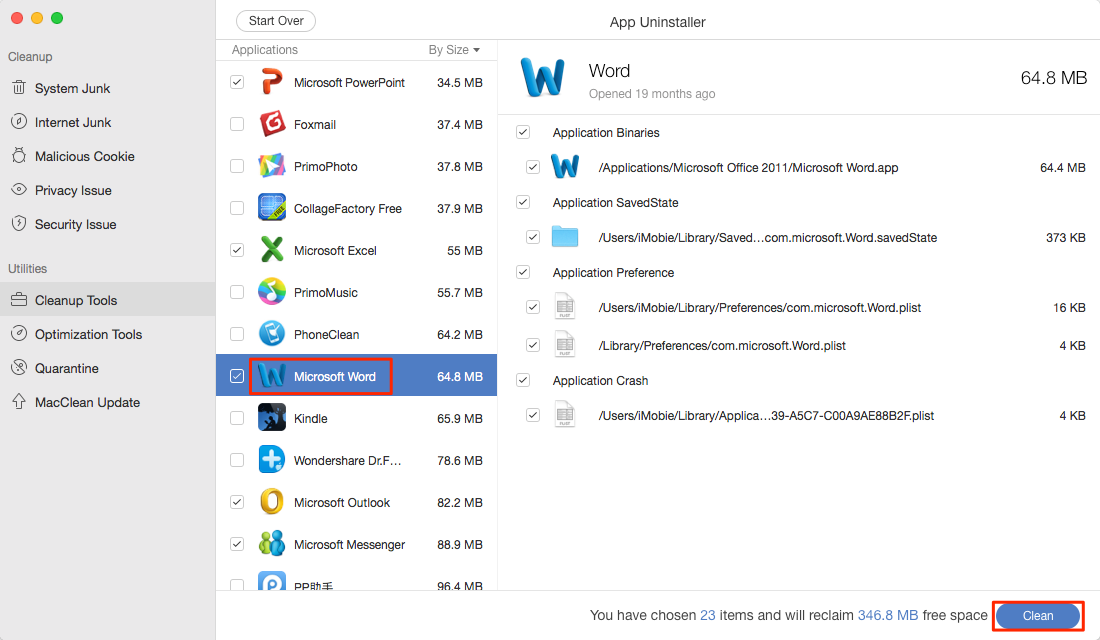The width and height of the screenshot is (1100, 640).
Task: Click the PhoneClean app icon
Action: (x=271, y=334)
